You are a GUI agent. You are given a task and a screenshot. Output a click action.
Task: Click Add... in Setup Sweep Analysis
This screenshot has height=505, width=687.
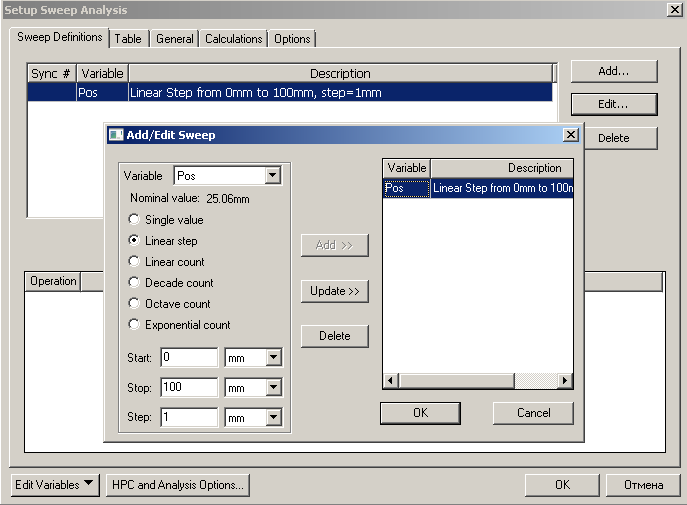pyautogui.click(x=614, y=71)
